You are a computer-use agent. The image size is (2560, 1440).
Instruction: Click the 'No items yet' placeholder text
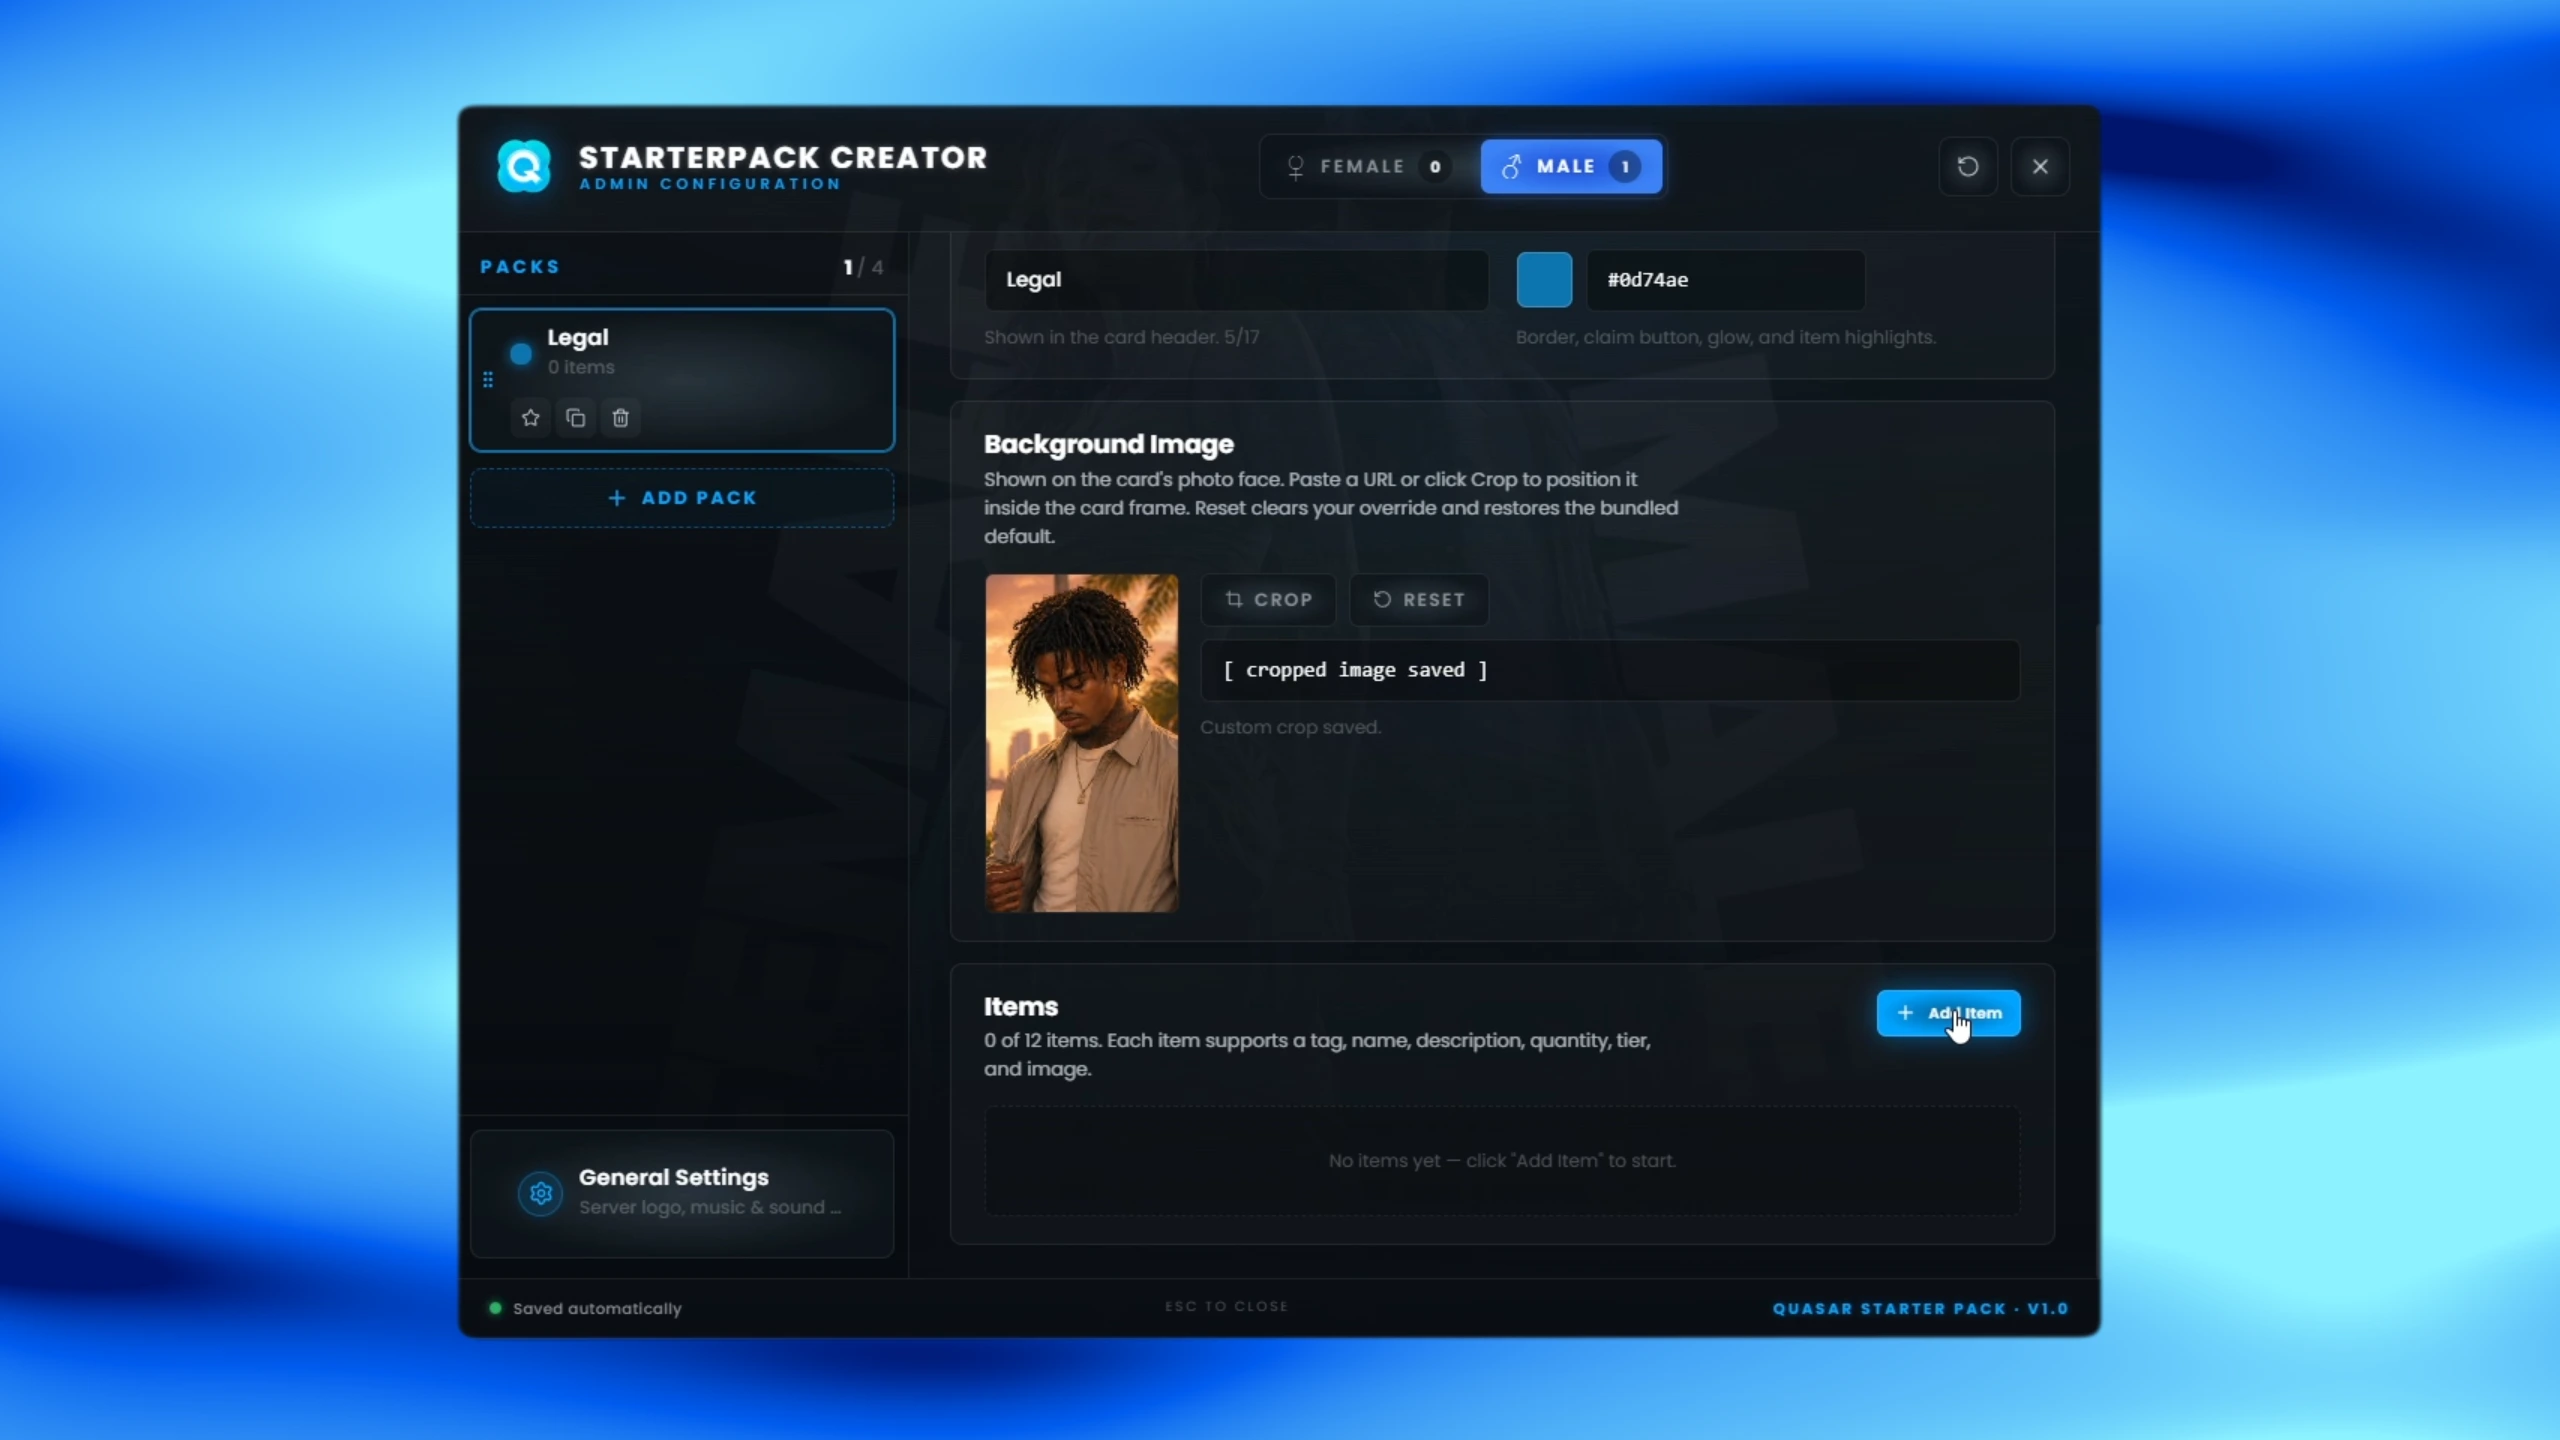[1502, 1161]
